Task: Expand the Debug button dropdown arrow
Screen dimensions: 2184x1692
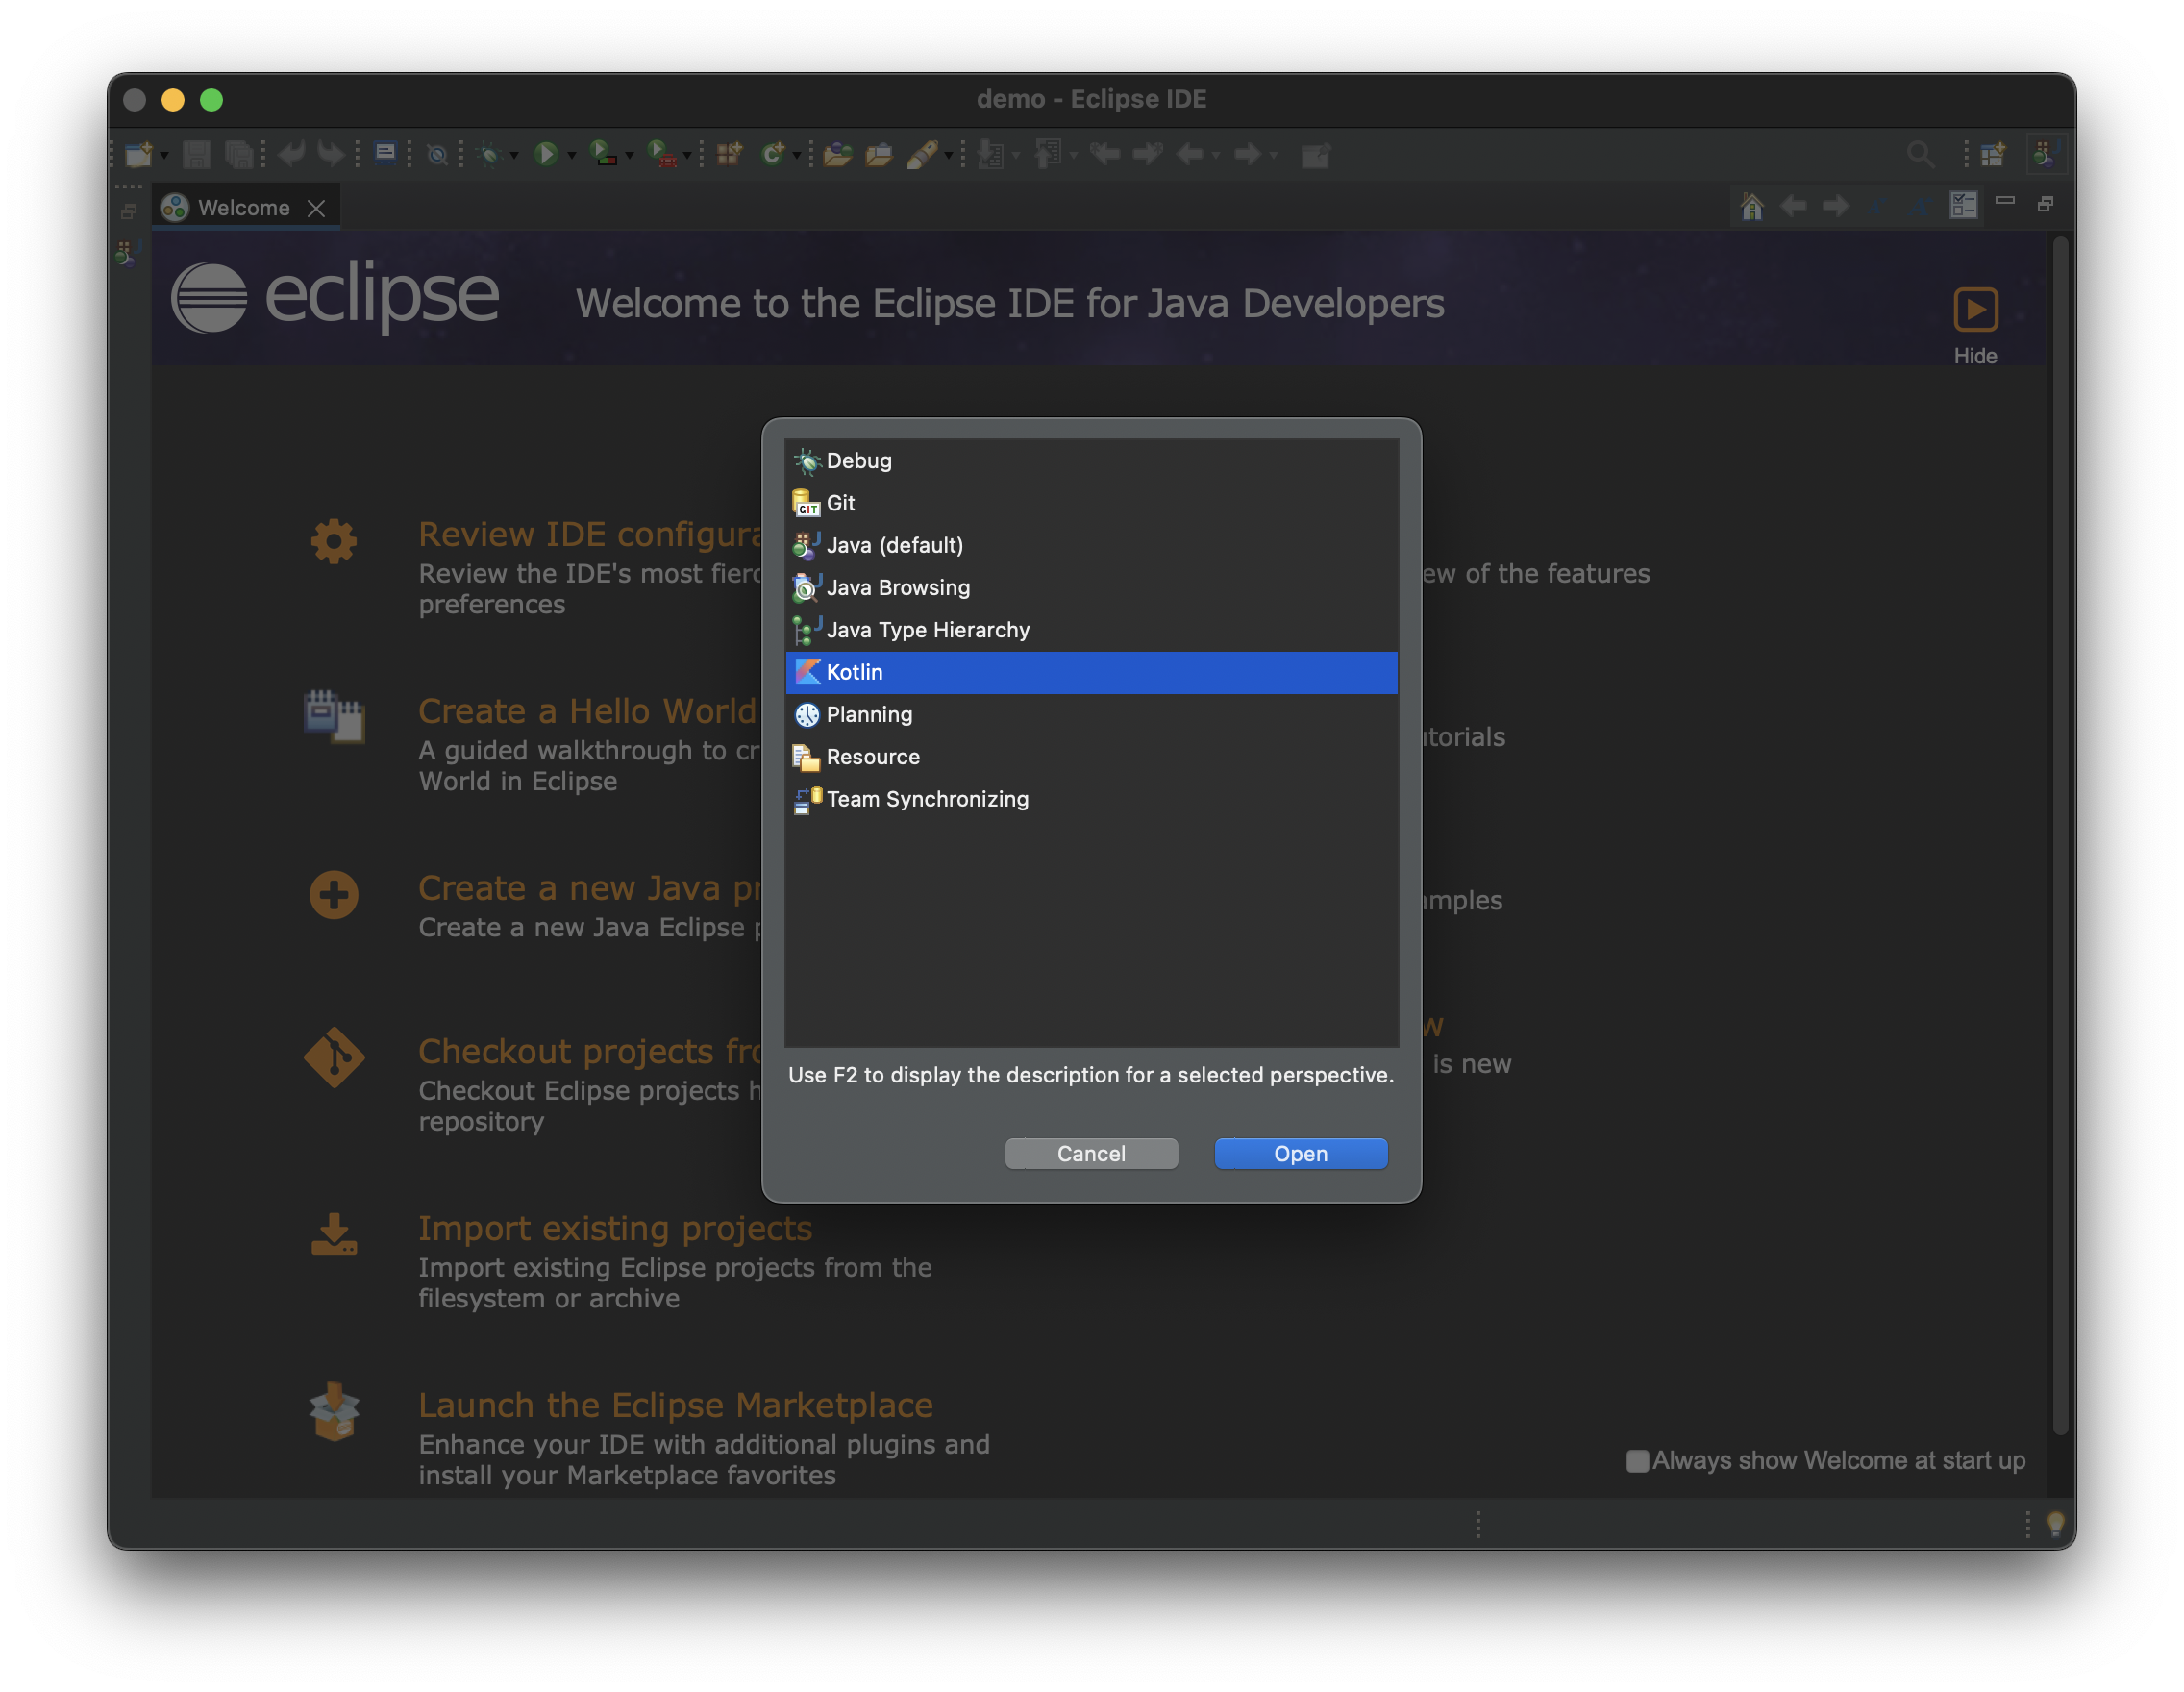Action: point(514,156)
